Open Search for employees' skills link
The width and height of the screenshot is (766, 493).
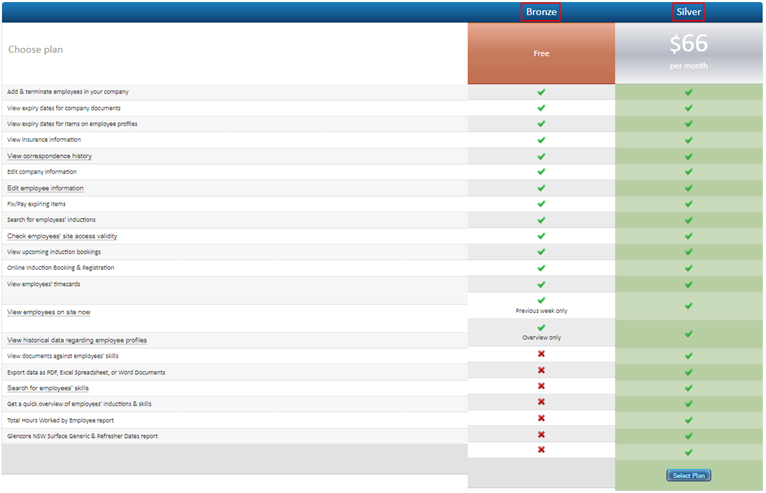[x=48, y=388]
